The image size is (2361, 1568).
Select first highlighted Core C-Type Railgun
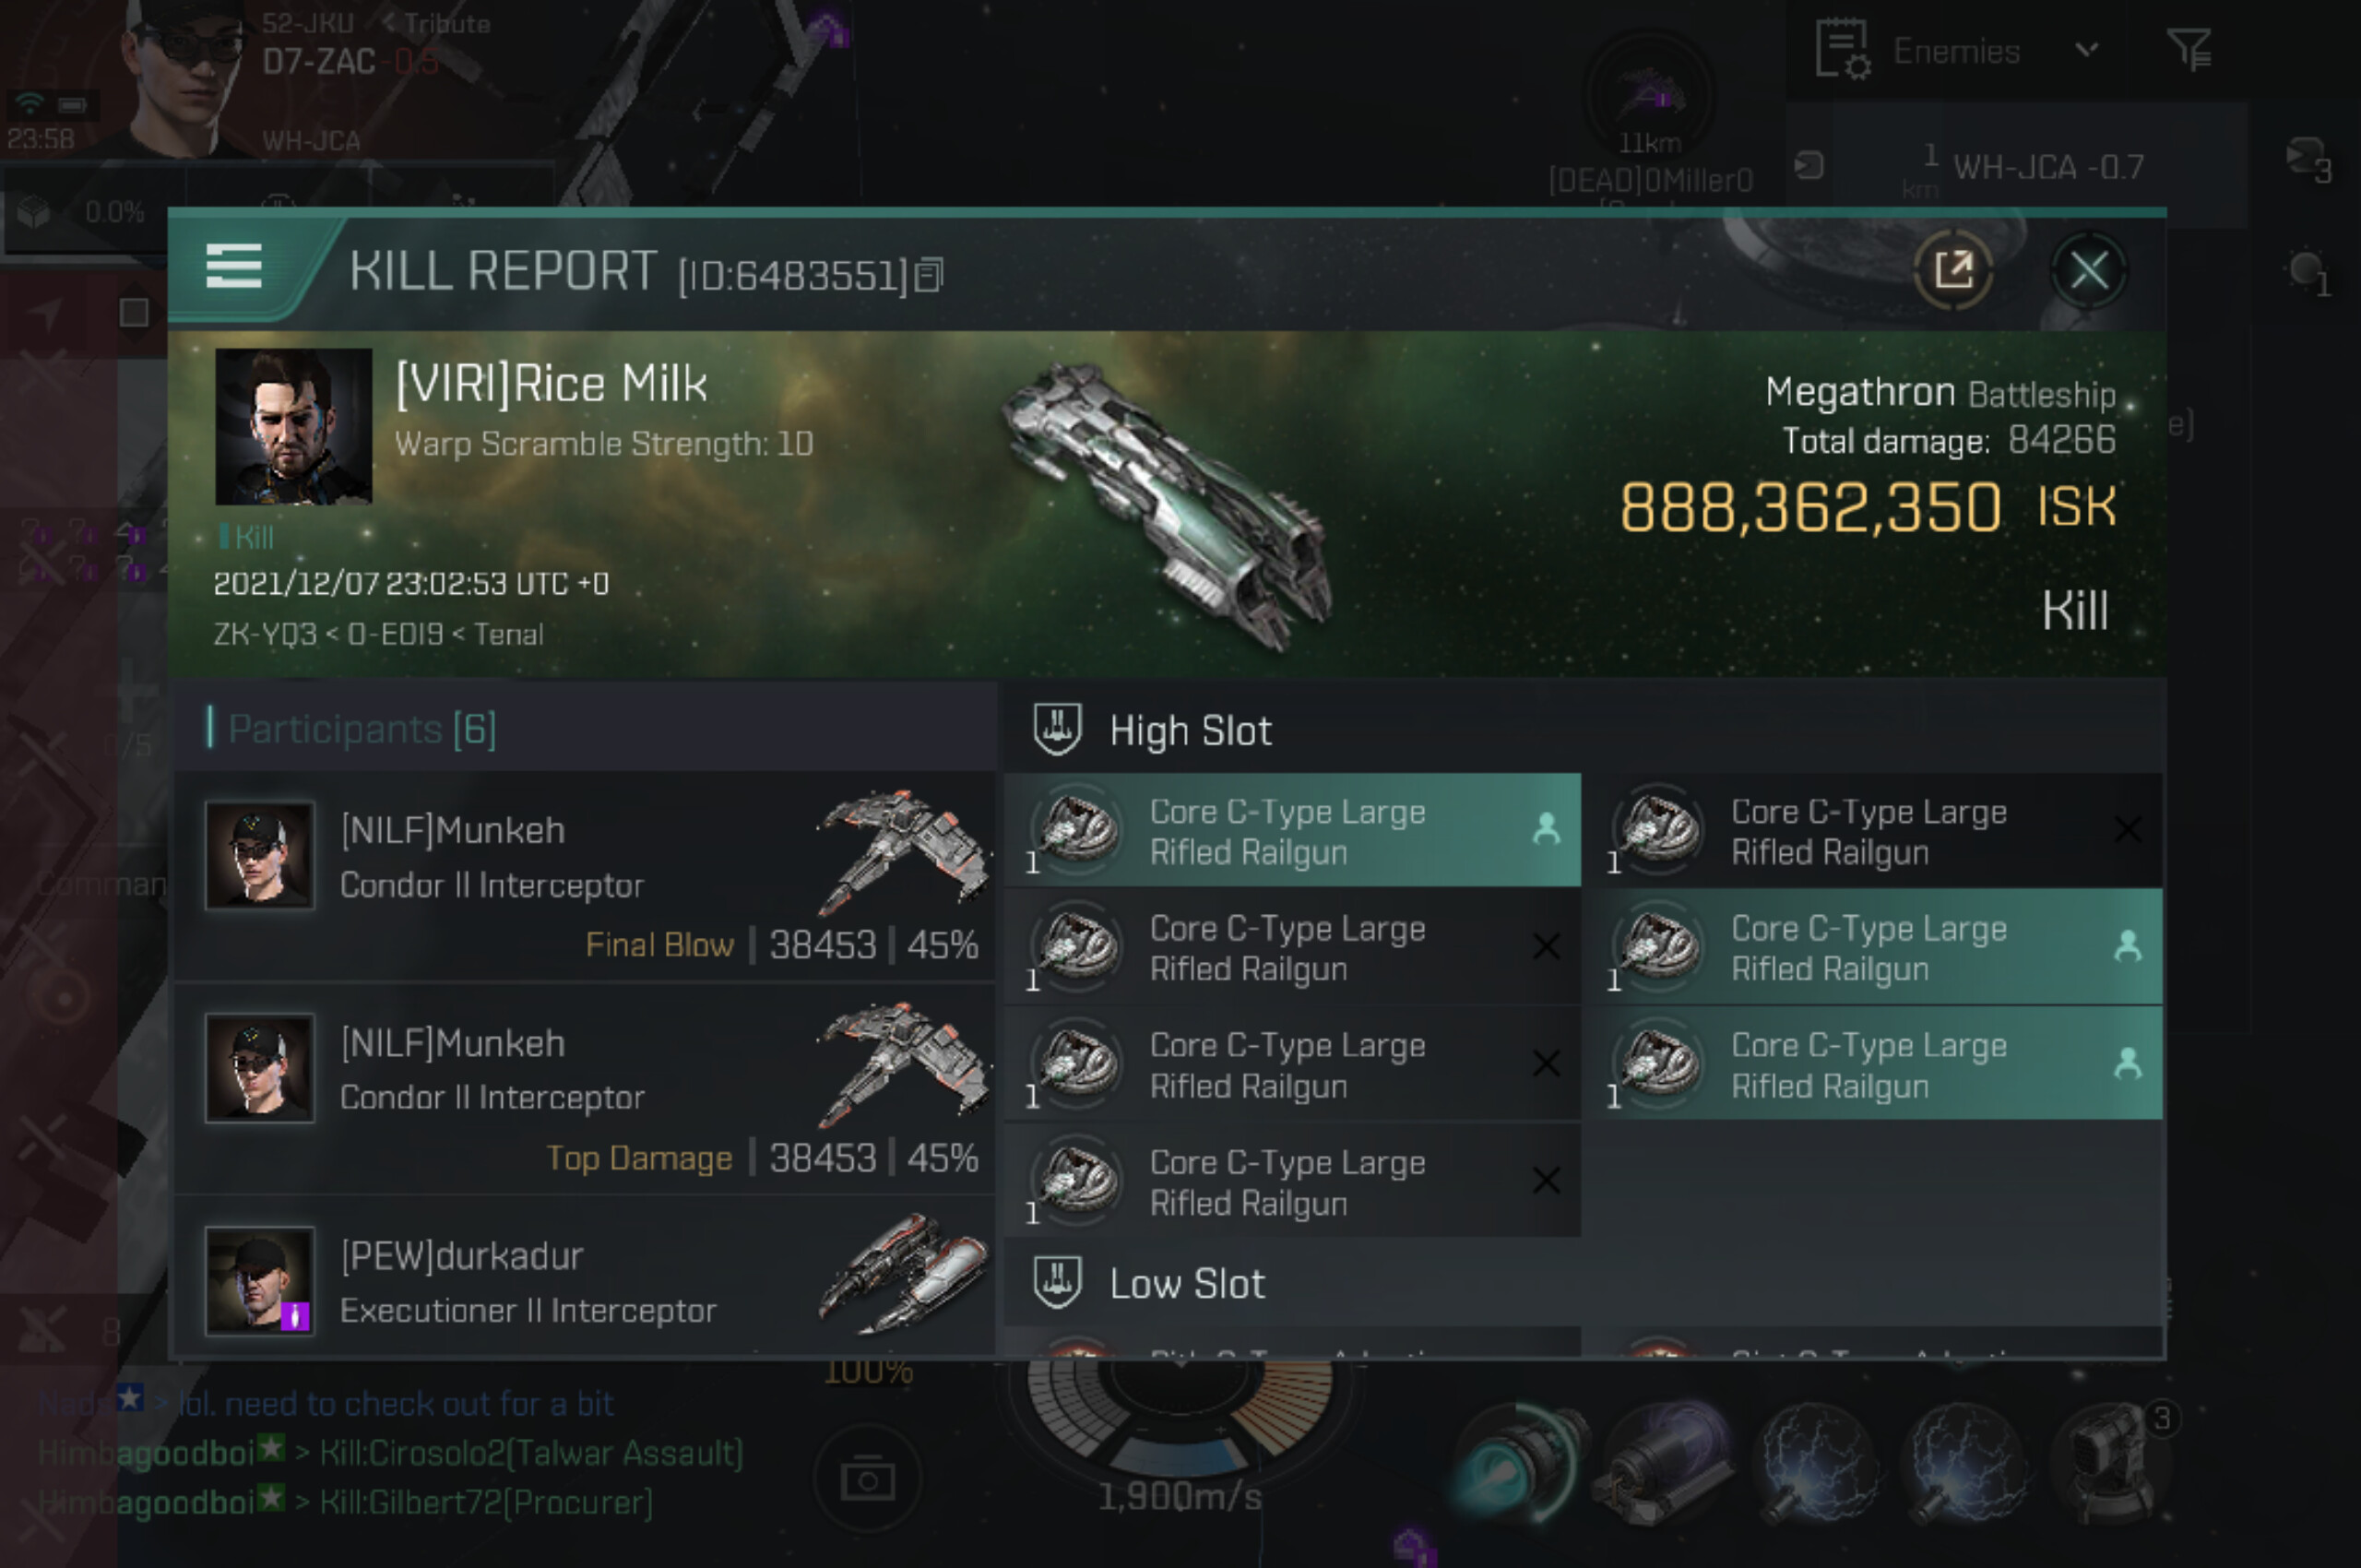1292,830
